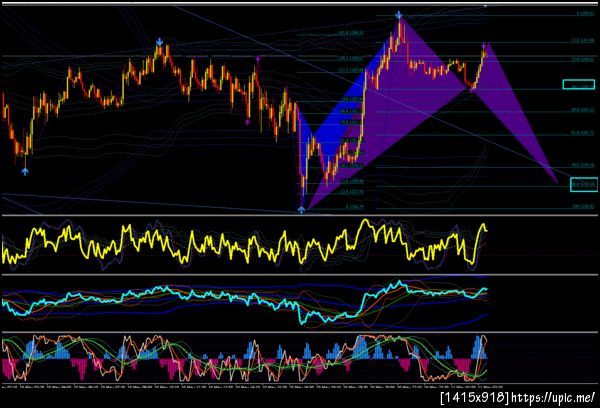Click the time axis labels along the chart bottom

point(253,386)
